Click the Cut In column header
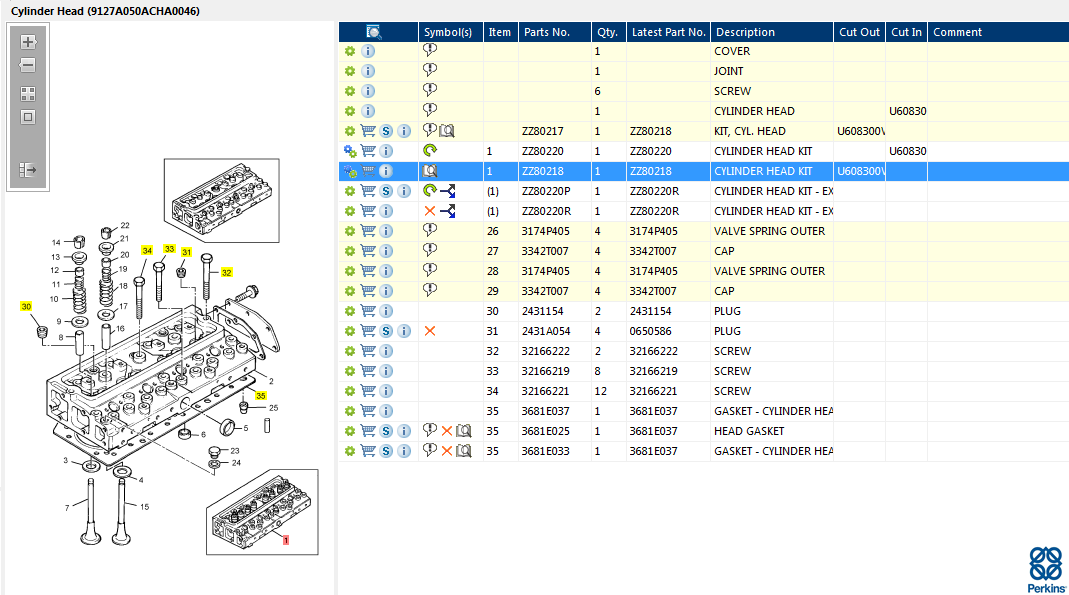 906,32
